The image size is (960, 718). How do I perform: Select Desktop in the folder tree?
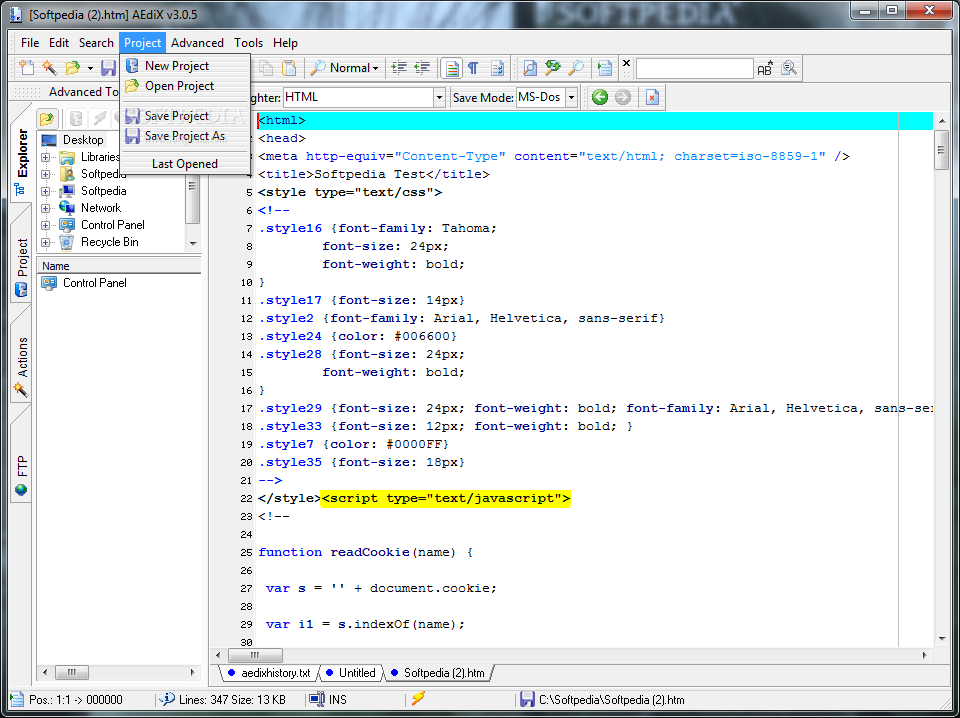pyautogui.click(x=83, y=140)
